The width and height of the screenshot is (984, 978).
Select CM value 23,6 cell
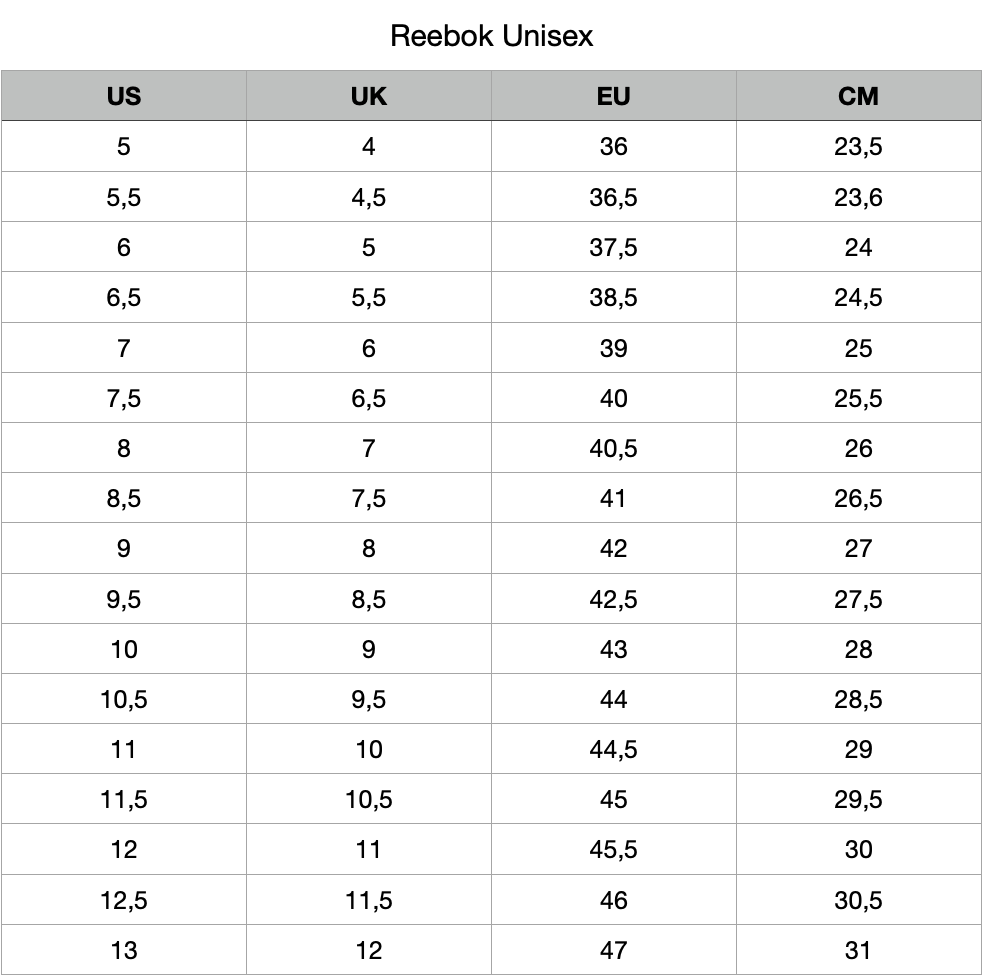[x=858, y=197]
